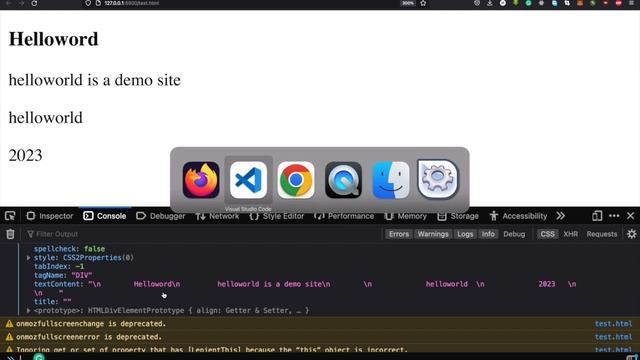This screenshot has height=360, width=640.
Task: Choose Google Chrome in the app switcher
Action: 296,180
